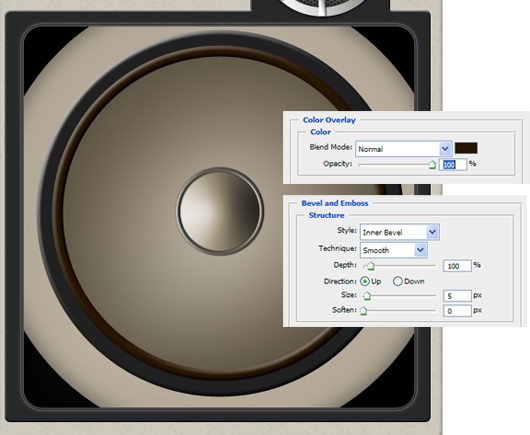Click the Structure section label
This screenshot has width=530, height=435.
point(326,215)
